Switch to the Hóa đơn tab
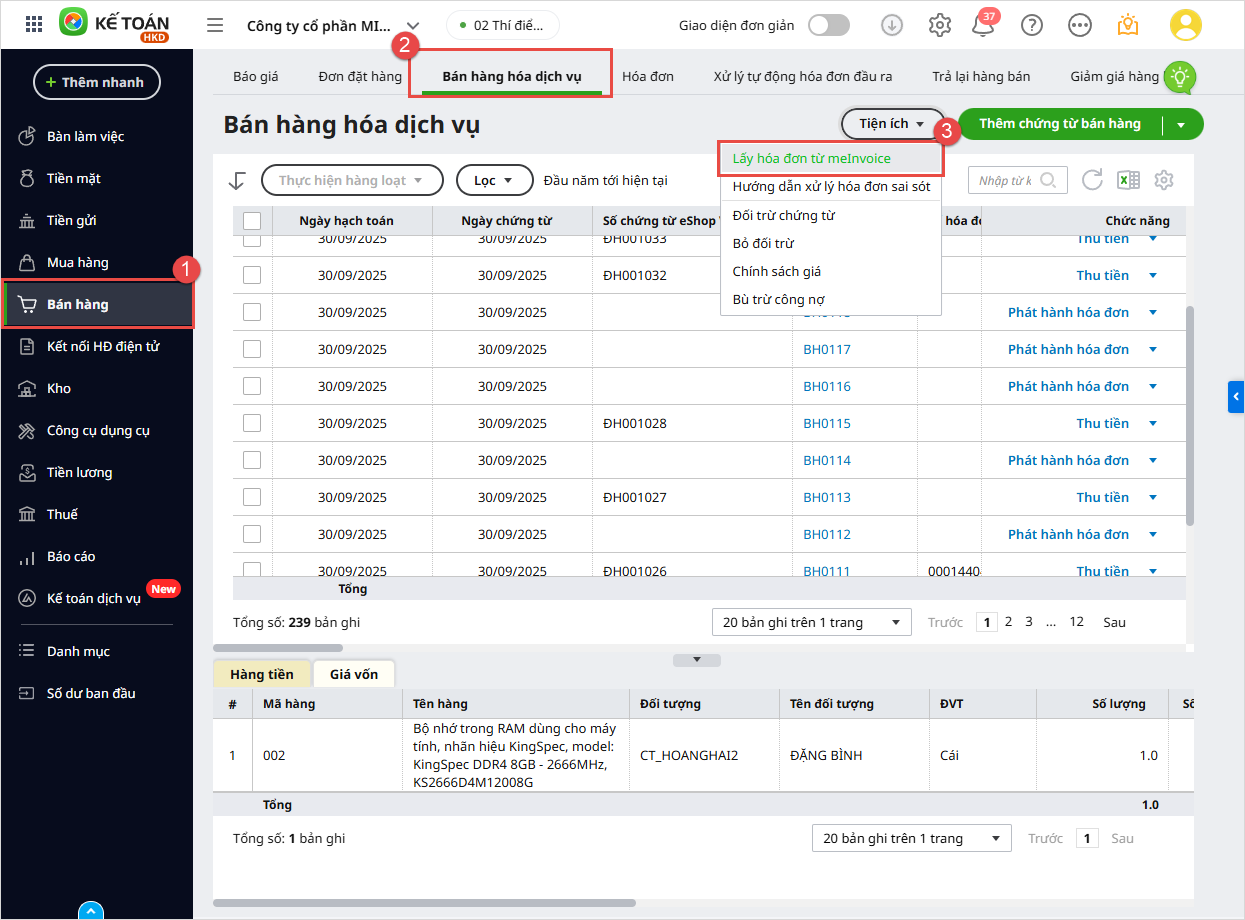This screenshot has width=1245, height=920. (647, 76)
